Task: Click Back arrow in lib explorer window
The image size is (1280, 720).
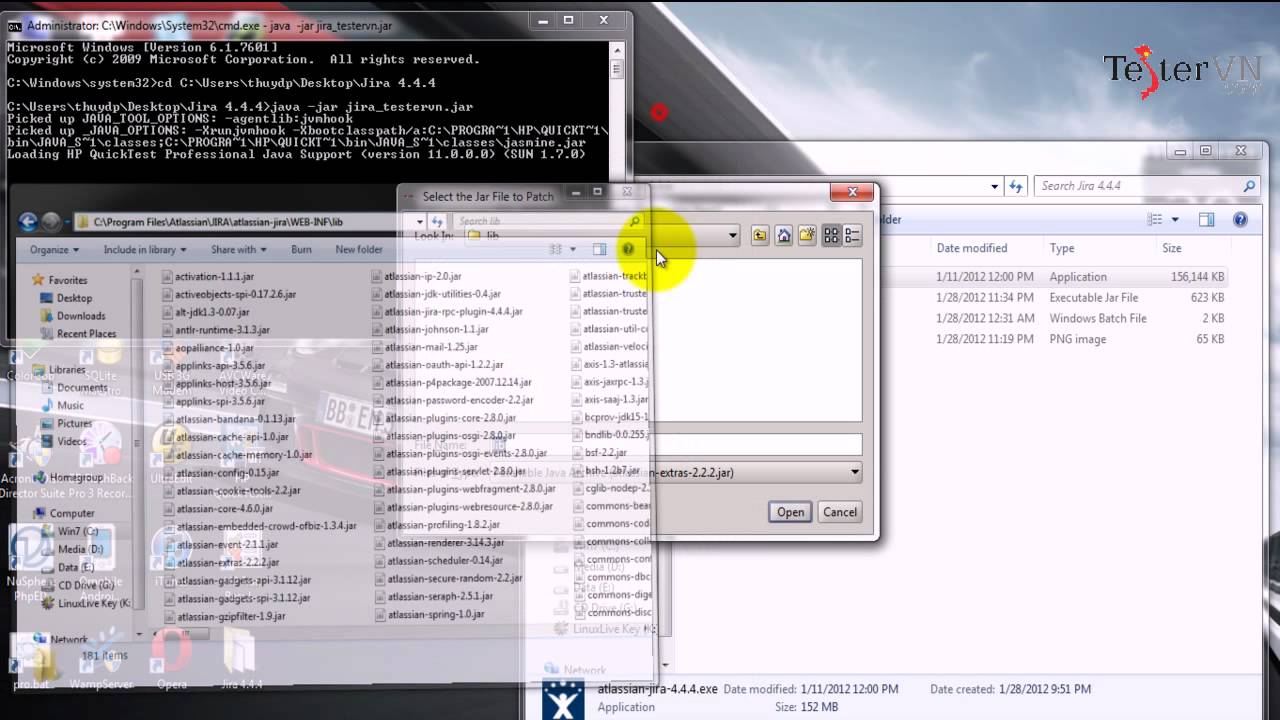Action: 28,222
